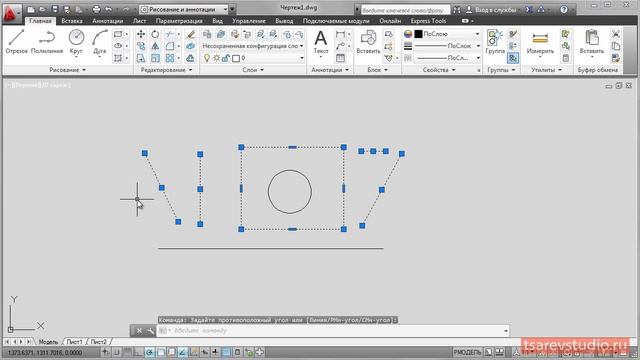640x360 pixels.
Task: Click the table tool icon in Аннотации
Action: click(x=340, y=58)
